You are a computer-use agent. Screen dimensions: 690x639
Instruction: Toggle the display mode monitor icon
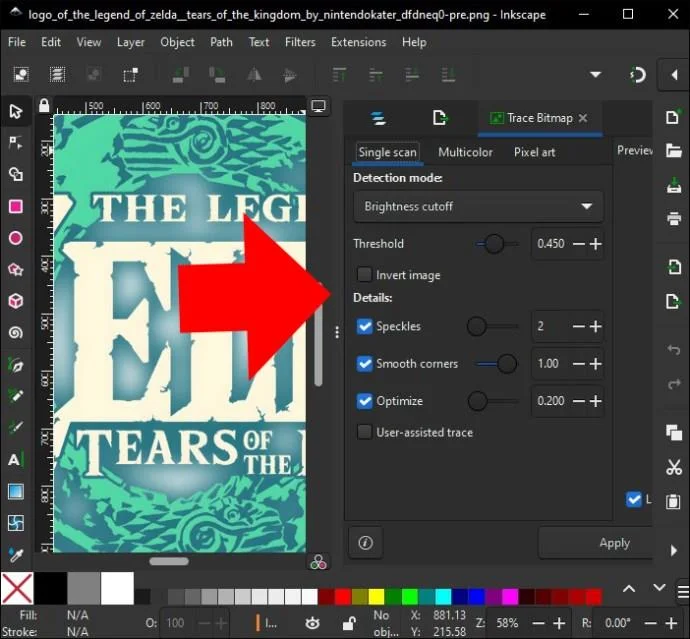(318, 106)
